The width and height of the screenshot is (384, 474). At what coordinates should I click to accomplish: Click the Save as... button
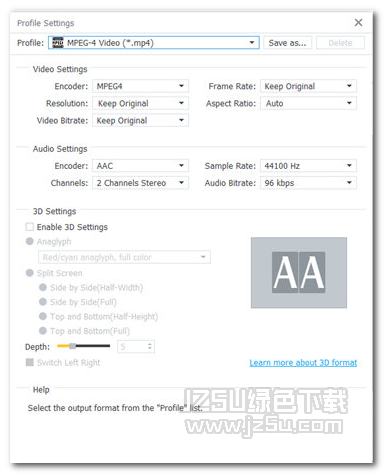(287, 43)
